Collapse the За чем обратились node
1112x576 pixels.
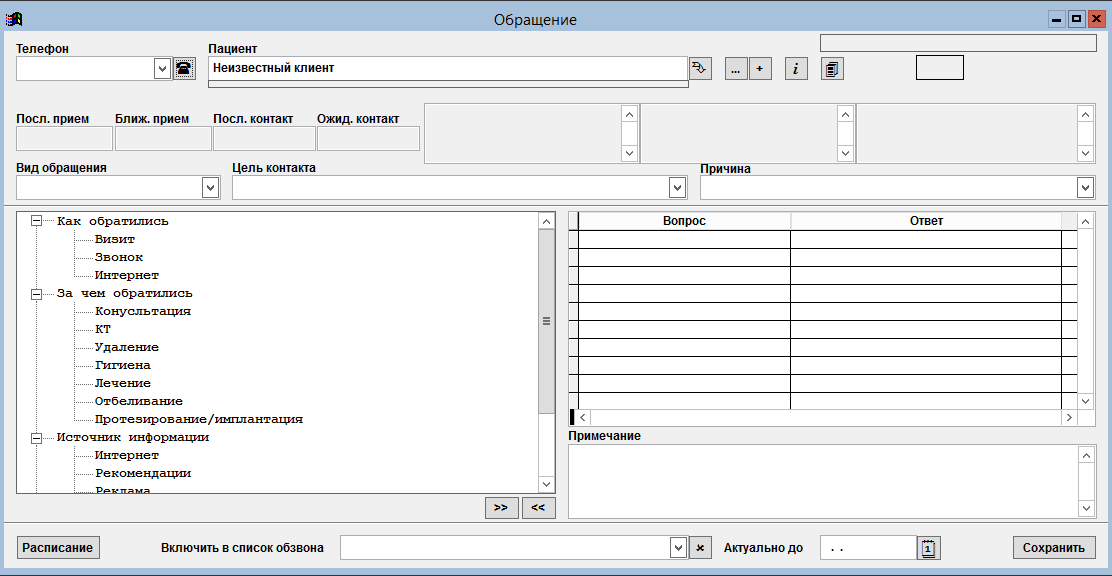coord(37,293)
